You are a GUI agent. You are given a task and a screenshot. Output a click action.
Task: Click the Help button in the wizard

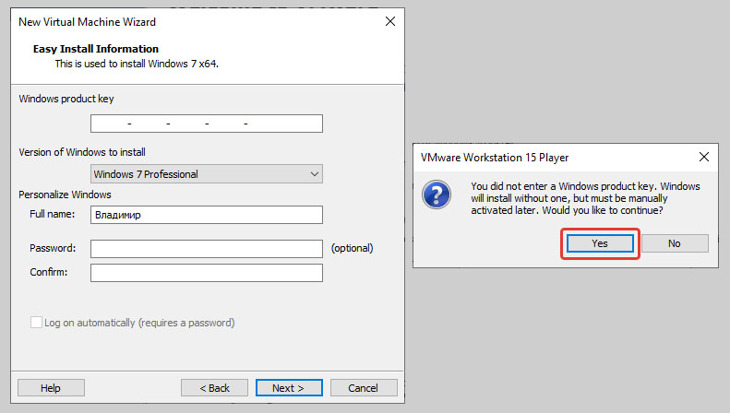point(51,388)
